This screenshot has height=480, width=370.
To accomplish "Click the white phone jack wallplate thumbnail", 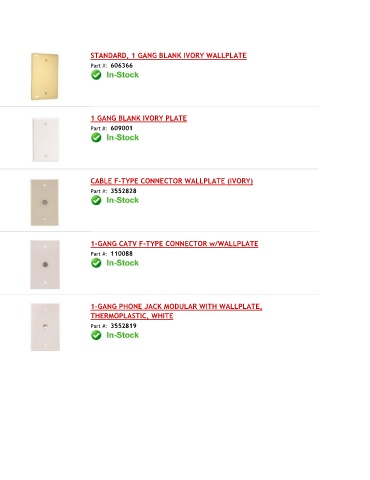I will [x=45, y=327].
